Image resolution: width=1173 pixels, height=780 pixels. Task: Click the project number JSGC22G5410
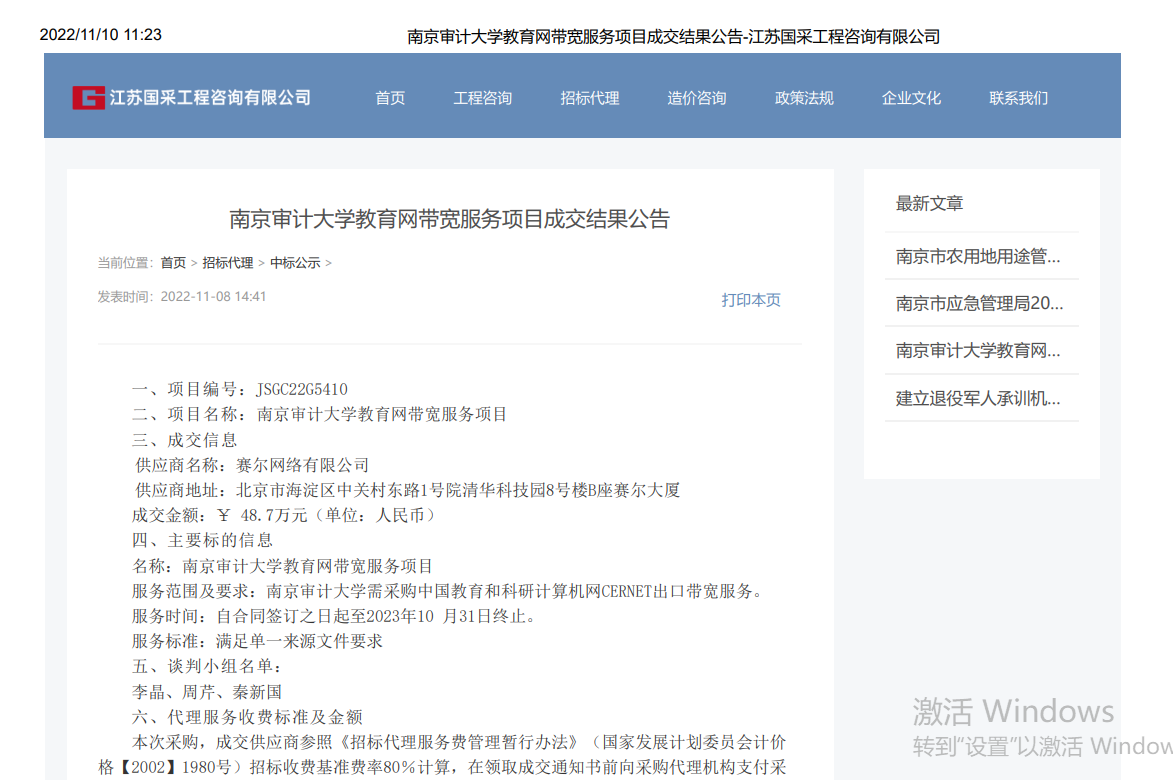point(302,389)
